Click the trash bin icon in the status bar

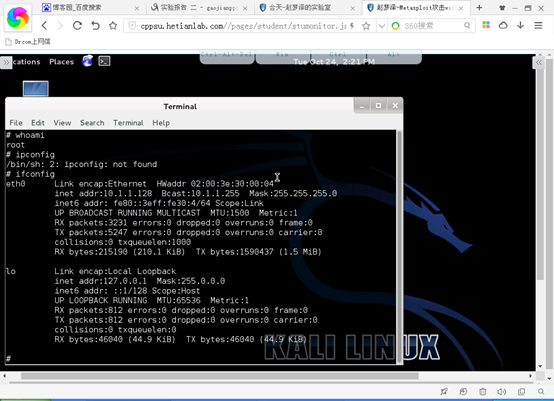click(x=483, y=391)
